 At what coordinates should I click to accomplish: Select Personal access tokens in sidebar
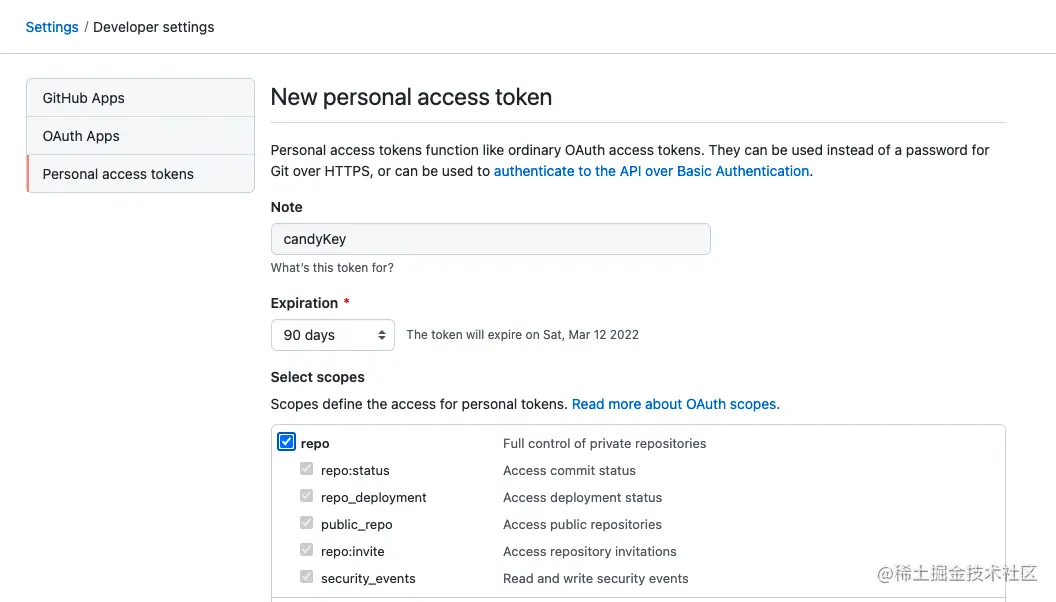tap(141, 174)
